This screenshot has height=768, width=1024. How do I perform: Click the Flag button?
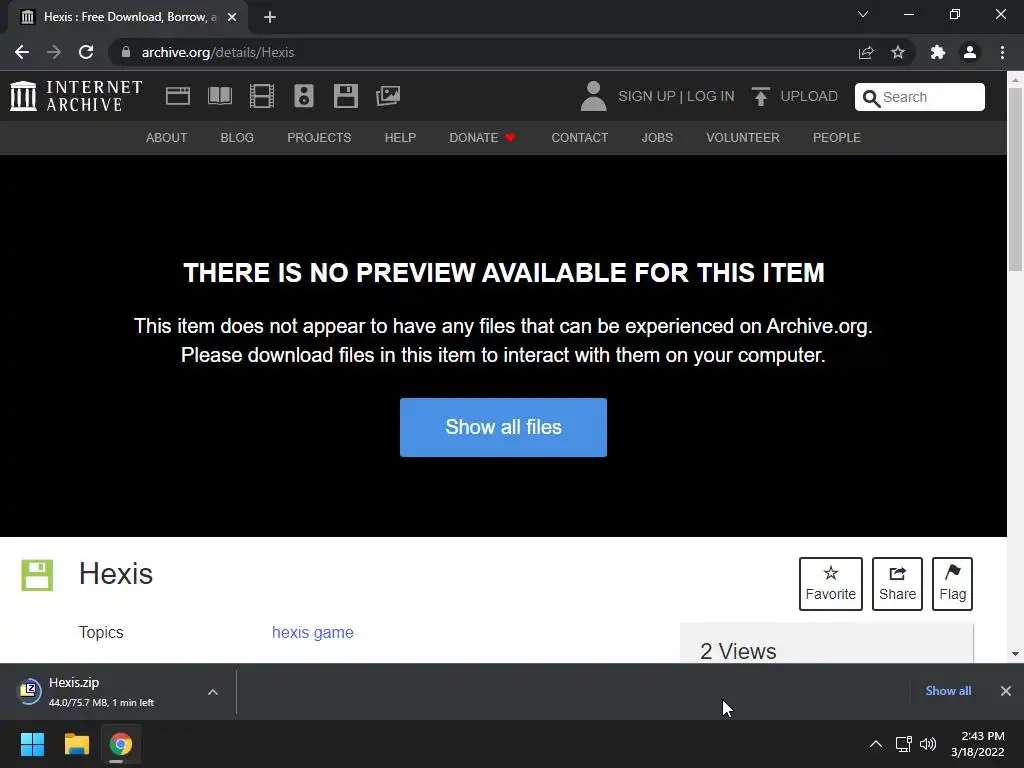[x=953, y=584]
